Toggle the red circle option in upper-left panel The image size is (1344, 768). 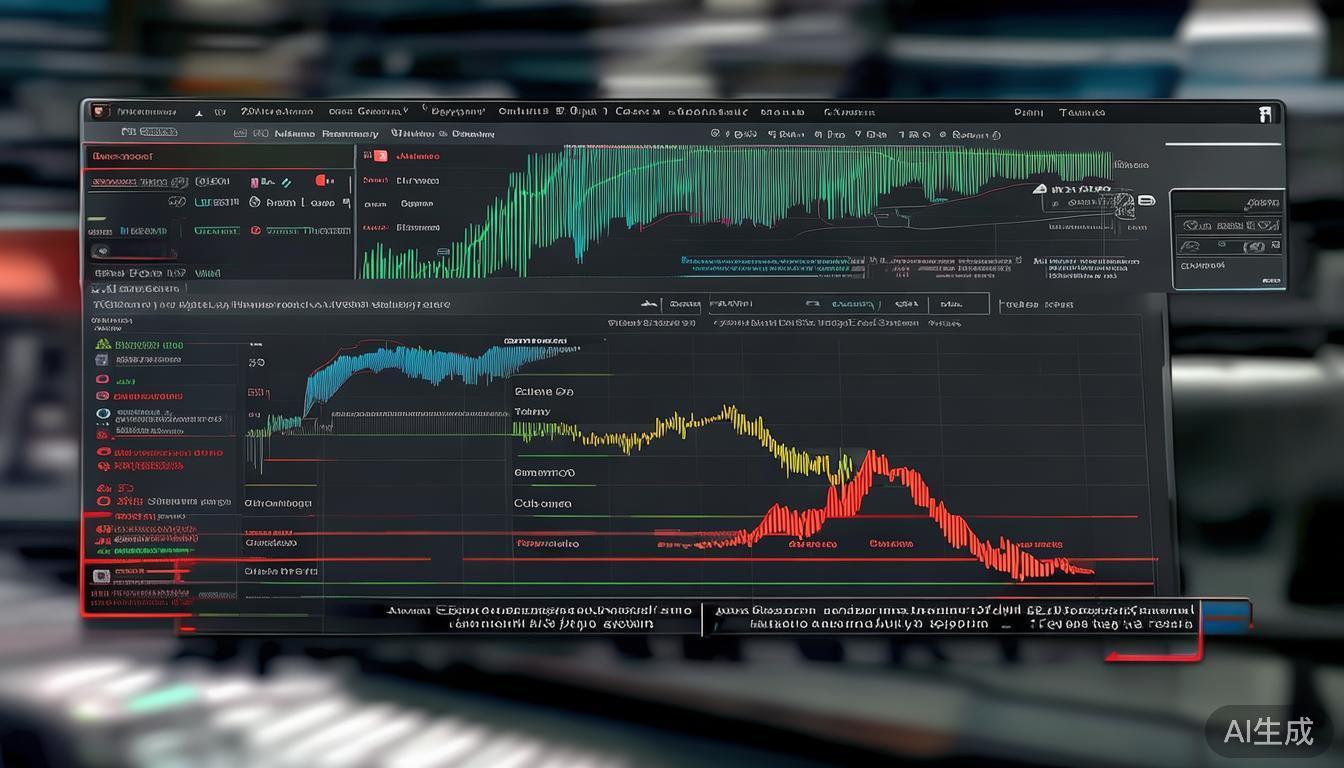point(256,230)
